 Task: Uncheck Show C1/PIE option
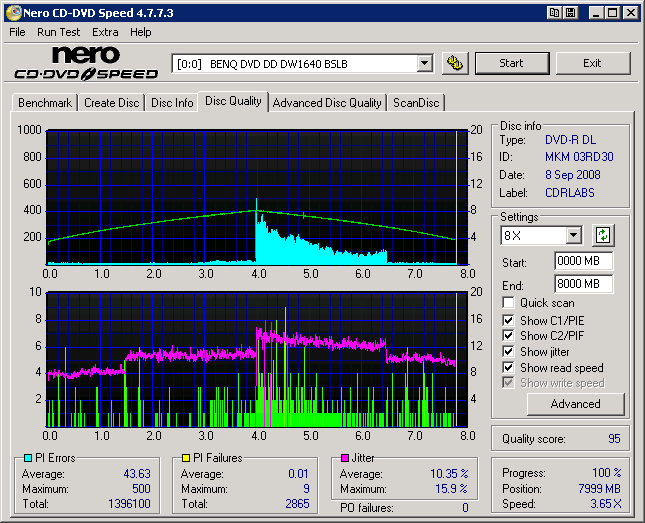click(x=509, y=320)
